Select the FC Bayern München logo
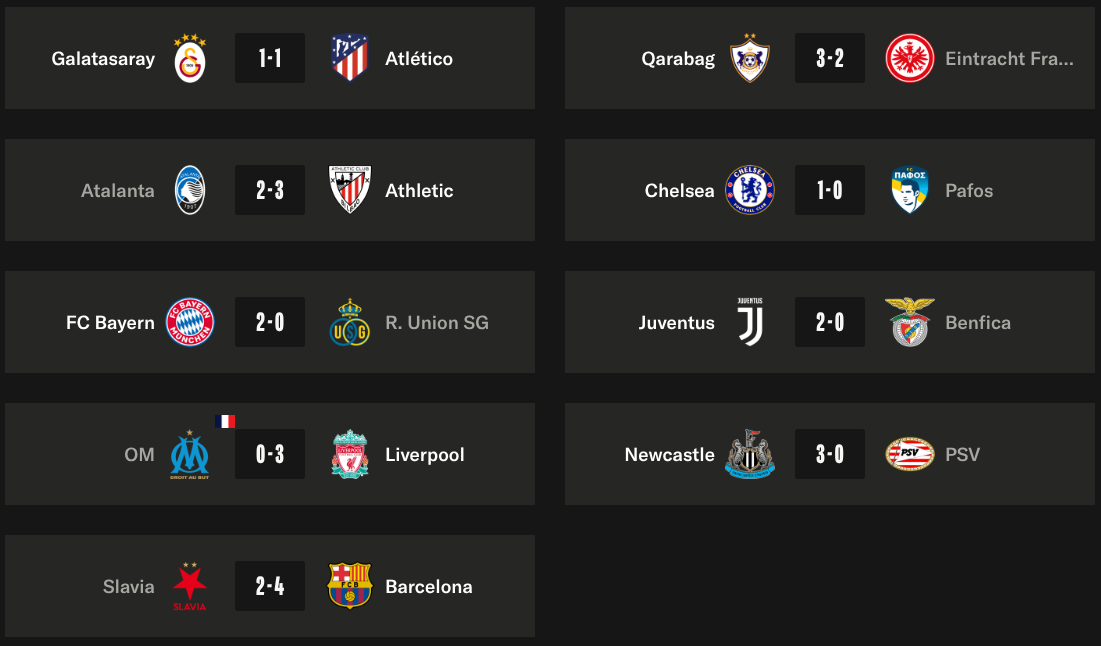Screen dimensions: 1101x646 [190, 322]
